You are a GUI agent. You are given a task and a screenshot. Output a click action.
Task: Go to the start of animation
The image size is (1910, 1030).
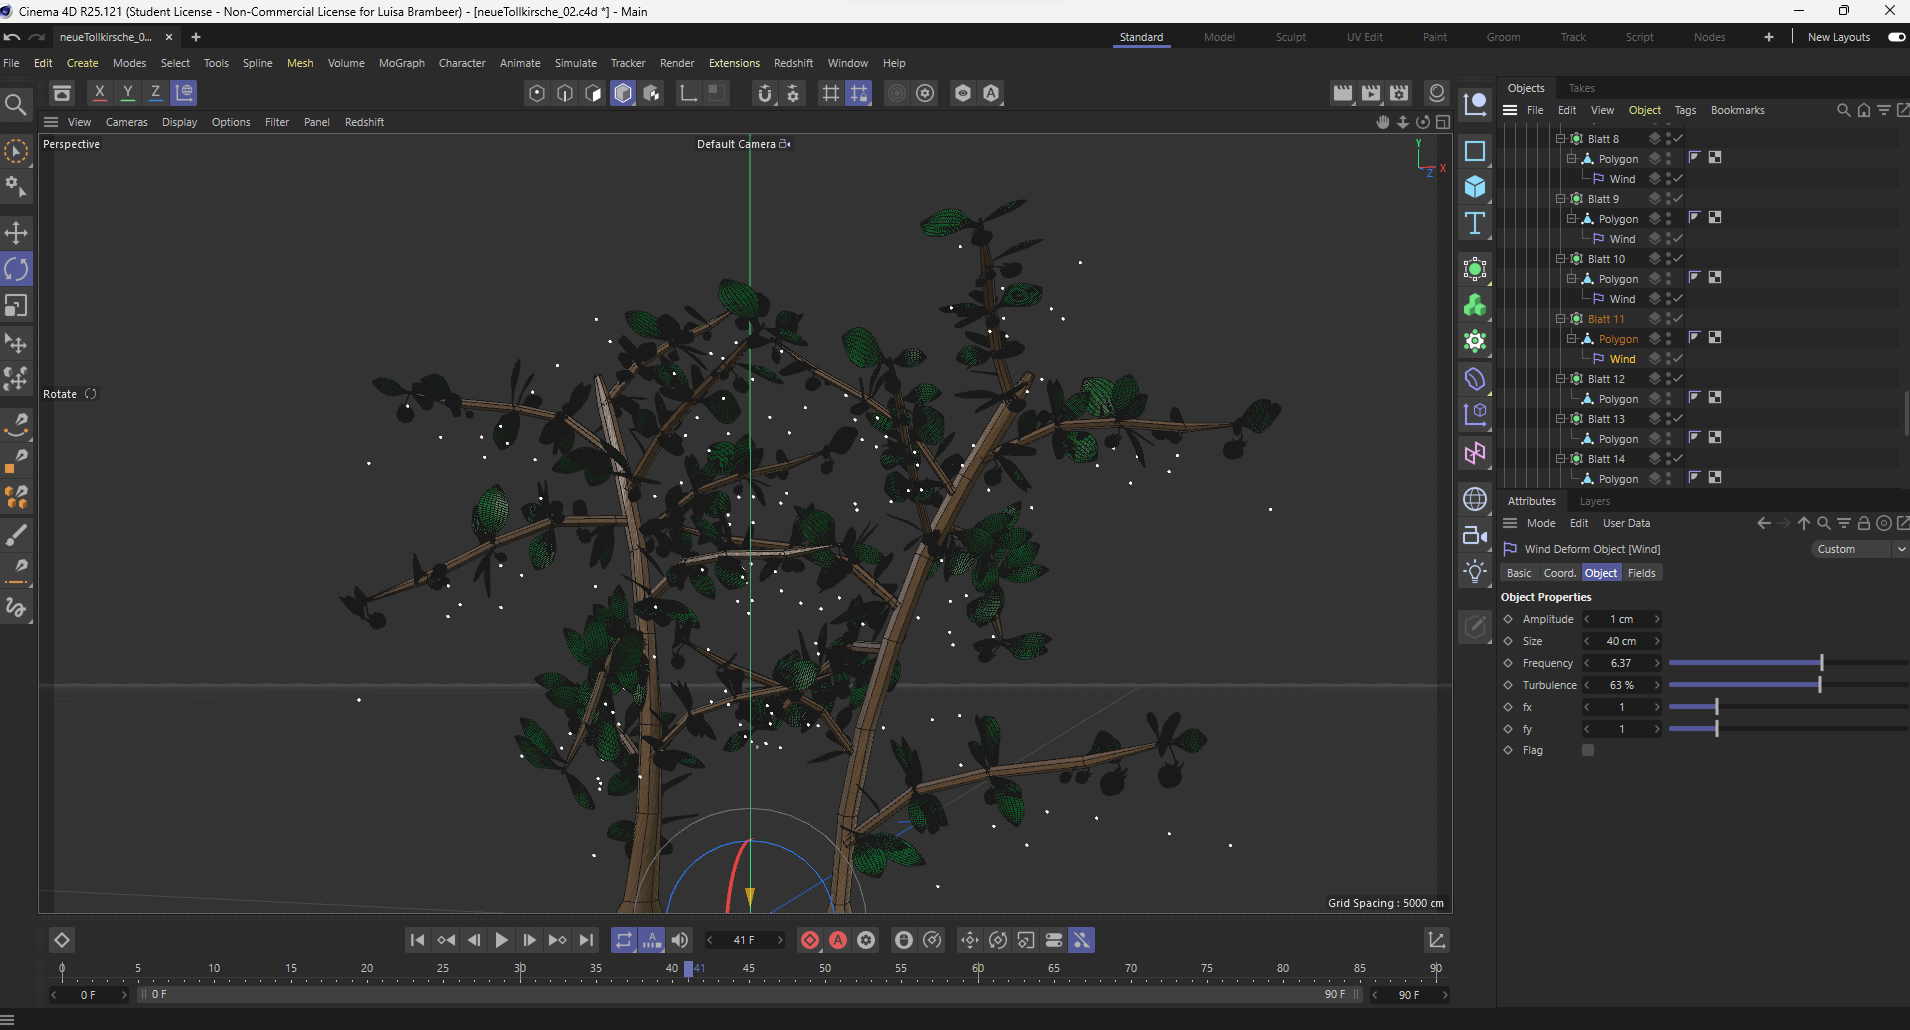click(x=418, y=940)
